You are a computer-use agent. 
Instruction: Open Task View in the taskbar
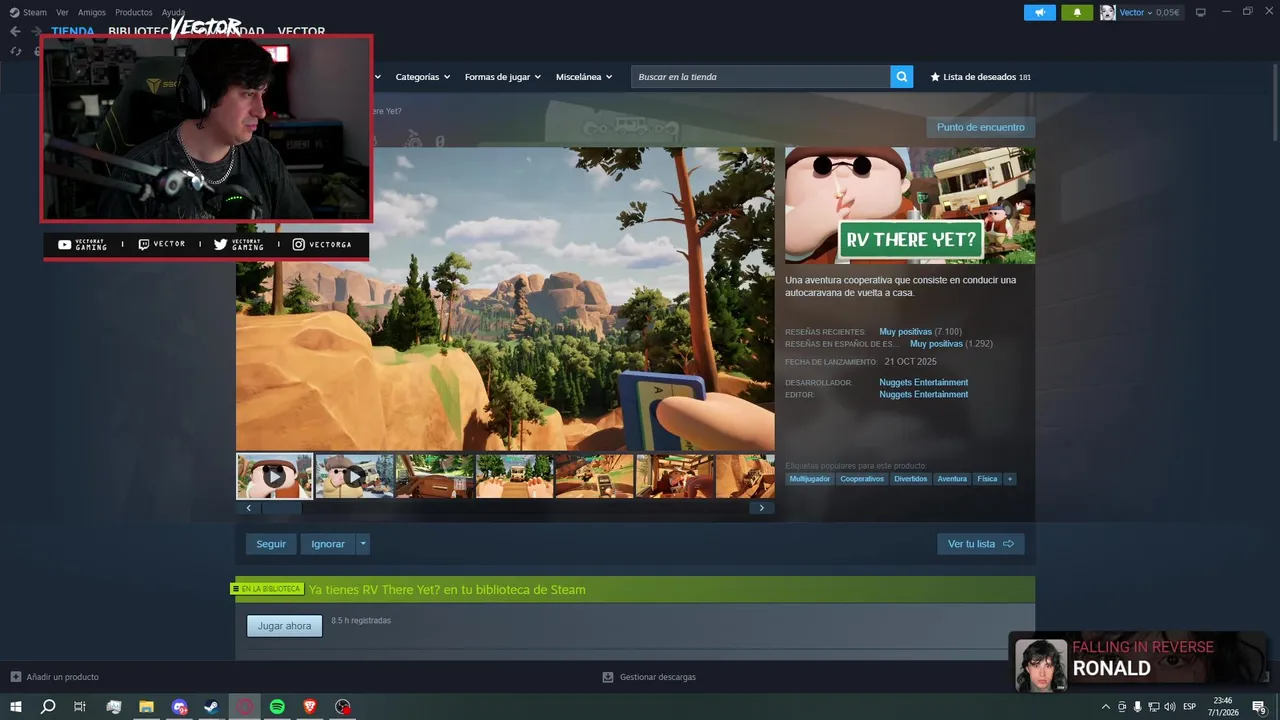click(80, 707)
